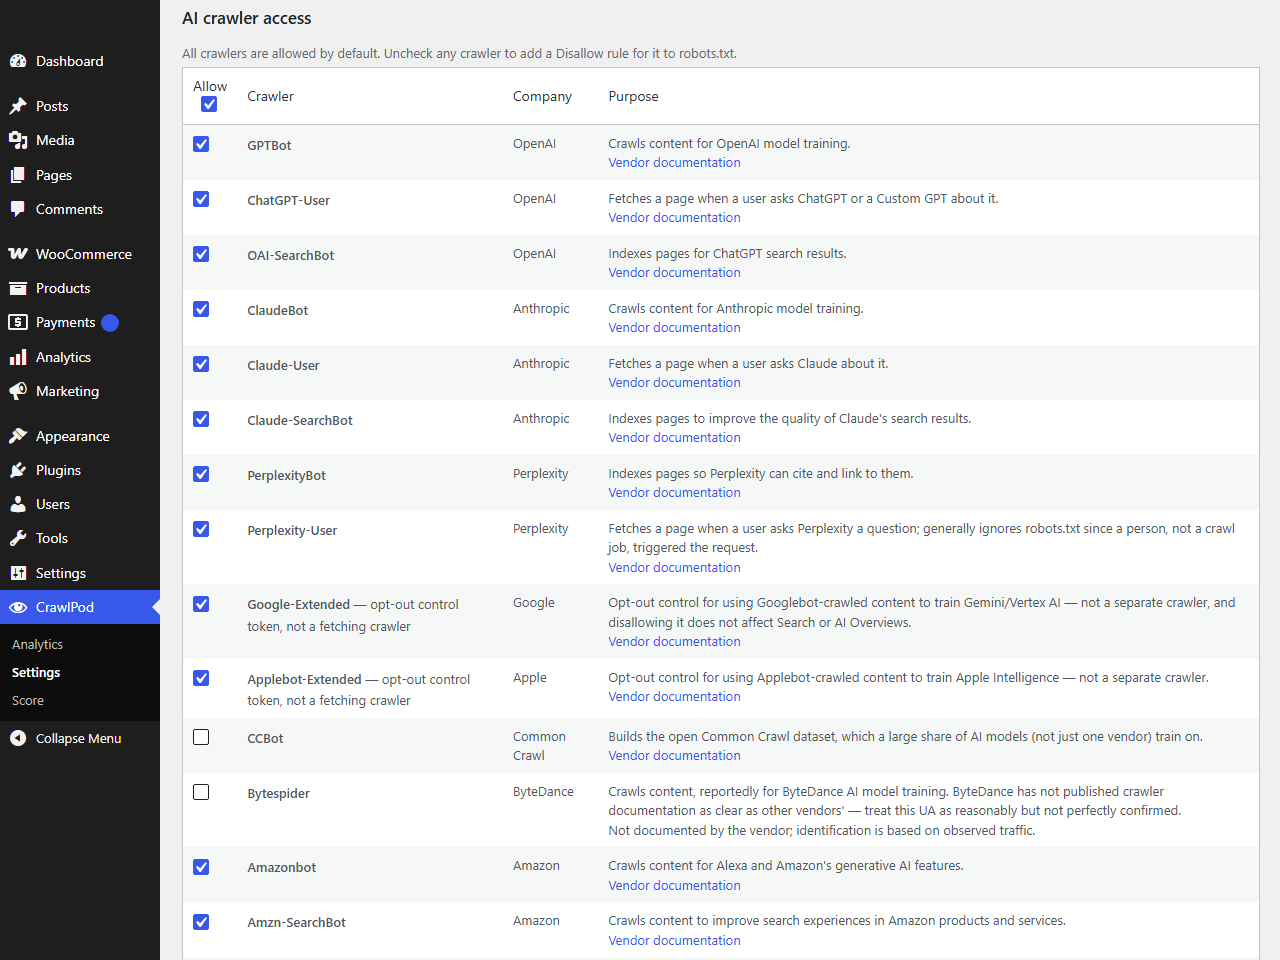Open Google-Extended Vendor documentation link
This screenshot has height=960, width=1280.
[x=674, y=642]
